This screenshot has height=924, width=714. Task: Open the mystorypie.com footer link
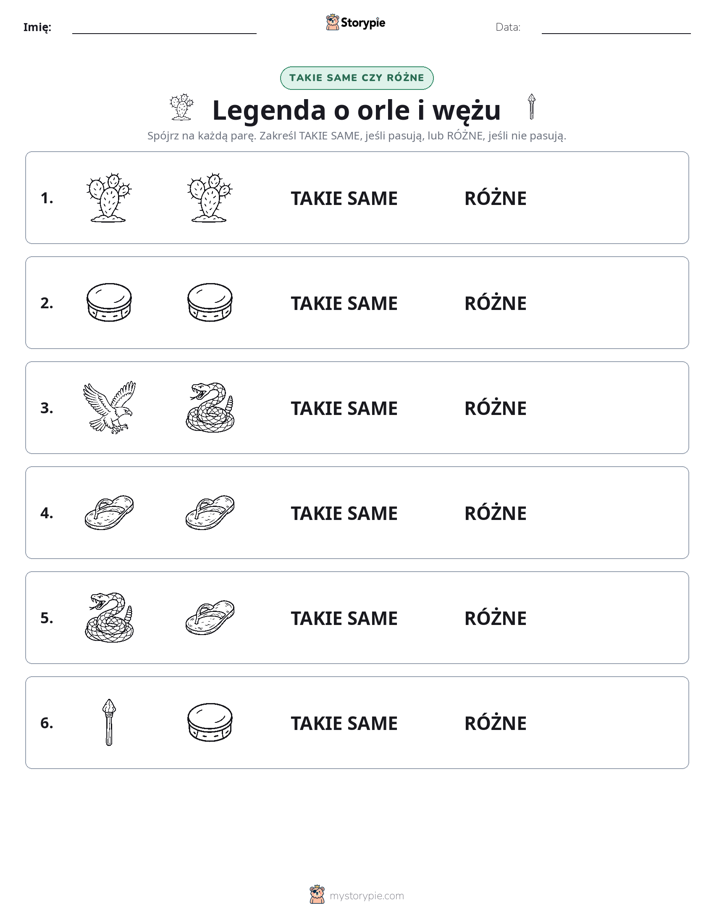357,895
